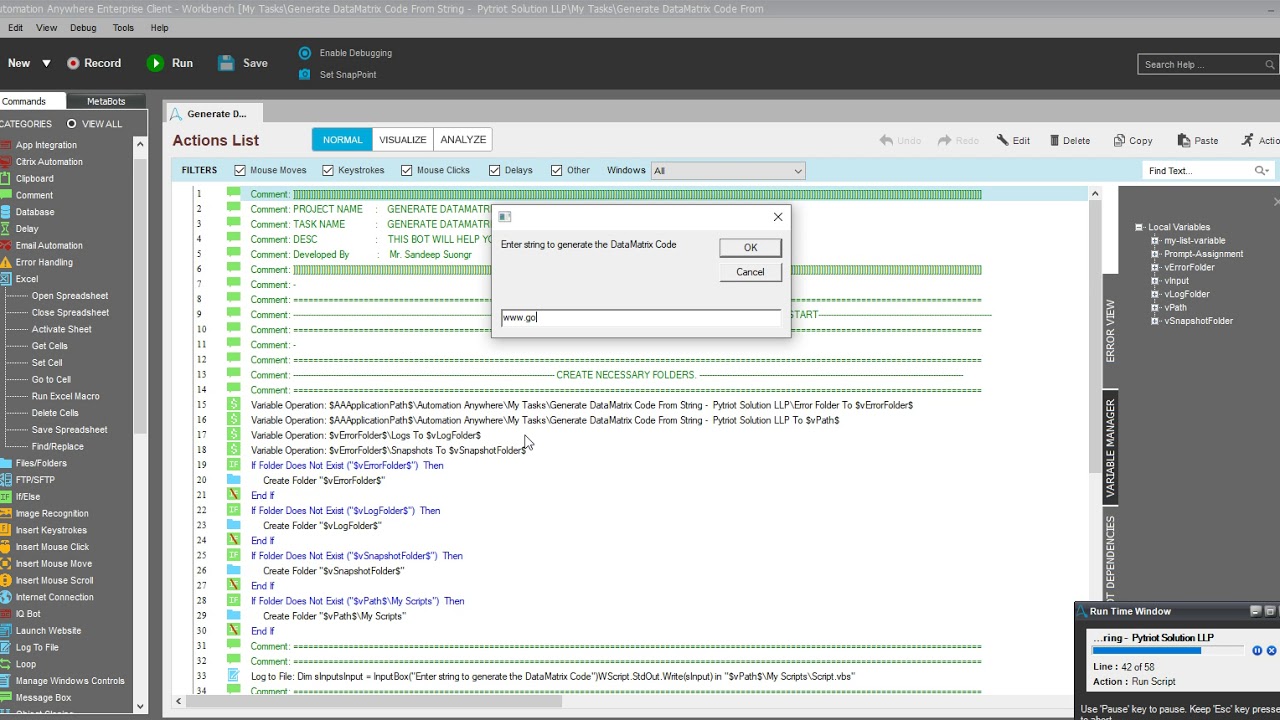The width and height of the screenshot is (1280, 720).
Task: Open the Edit menu
Action: tap(15, 28)
